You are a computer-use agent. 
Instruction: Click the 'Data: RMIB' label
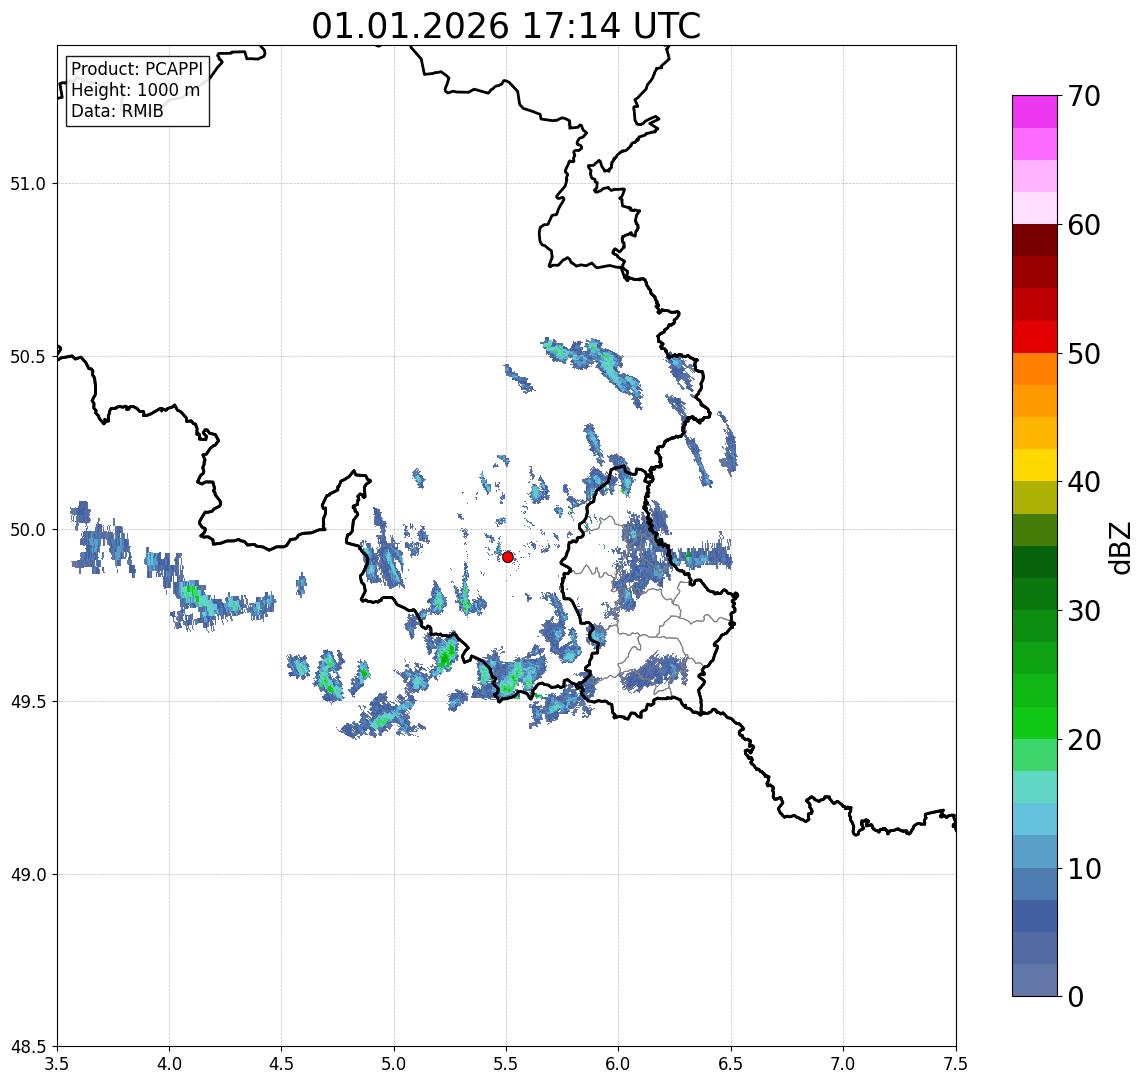117,111
